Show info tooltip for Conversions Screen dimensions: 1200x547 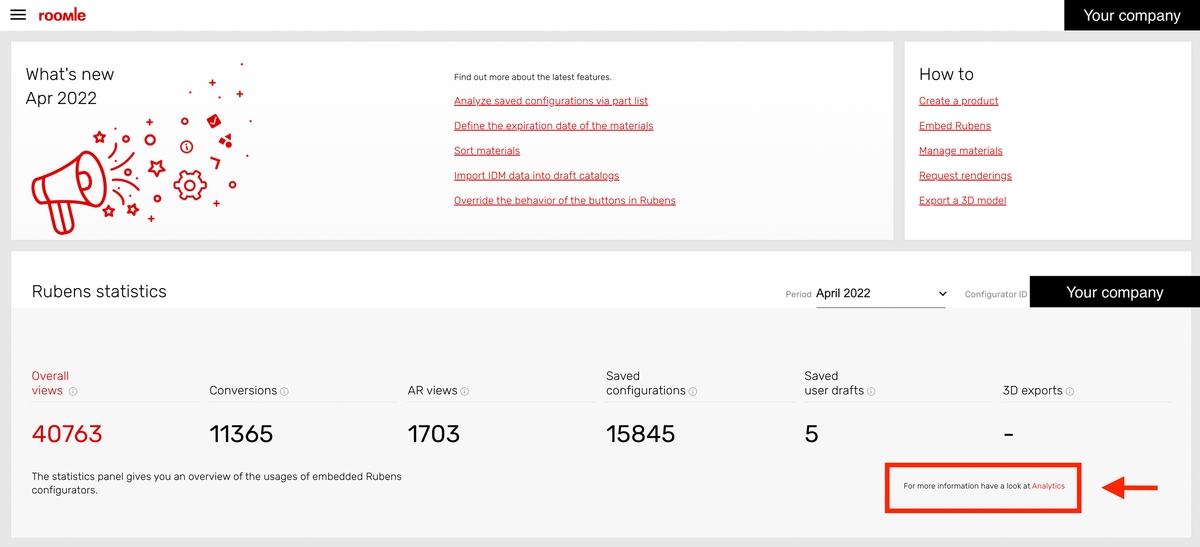click(x=285, y=392)
